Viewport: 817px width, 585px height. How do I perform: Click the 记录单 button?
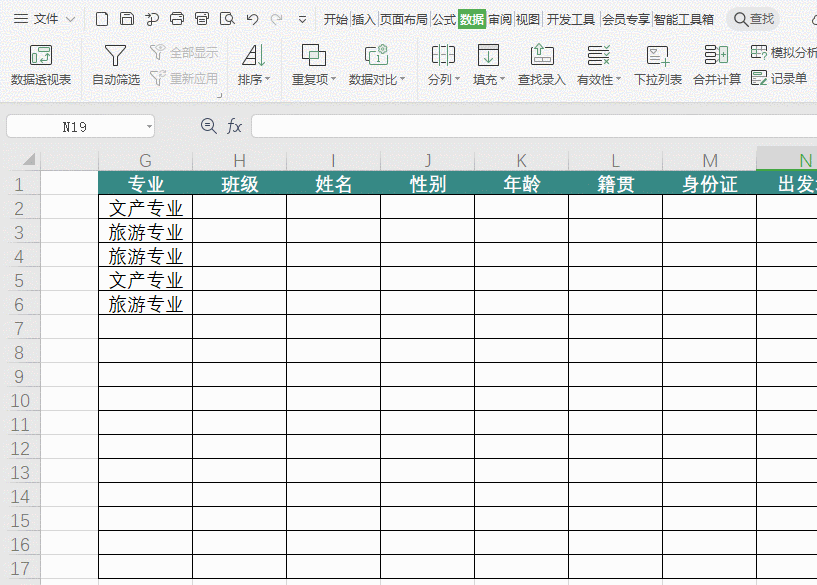click(x=779, y=78)
